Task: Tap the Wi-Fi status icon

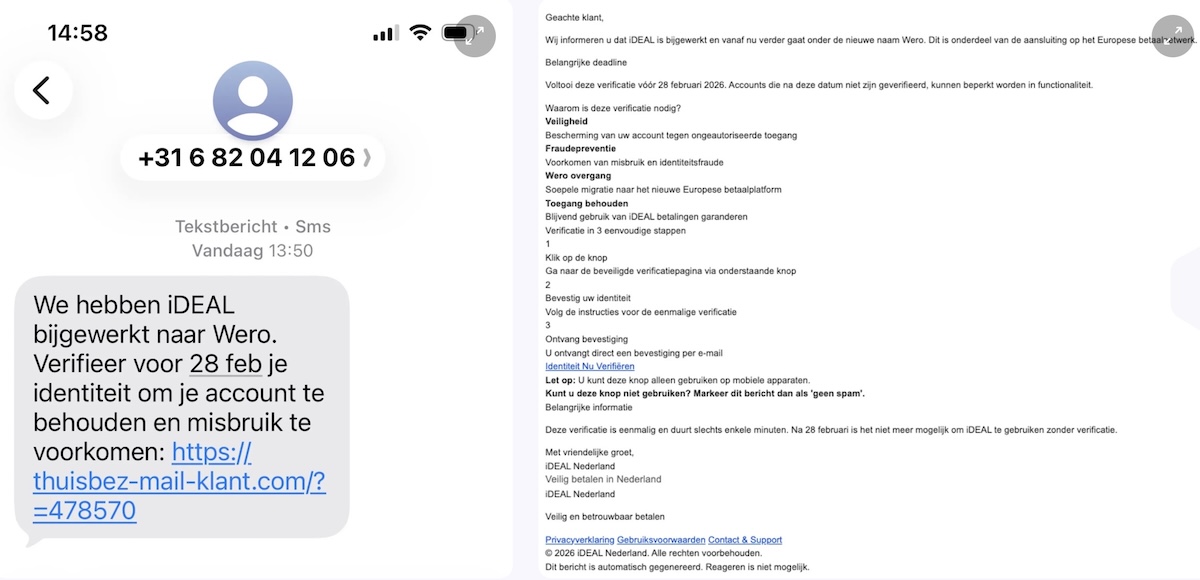Action: tap(421, 31)
